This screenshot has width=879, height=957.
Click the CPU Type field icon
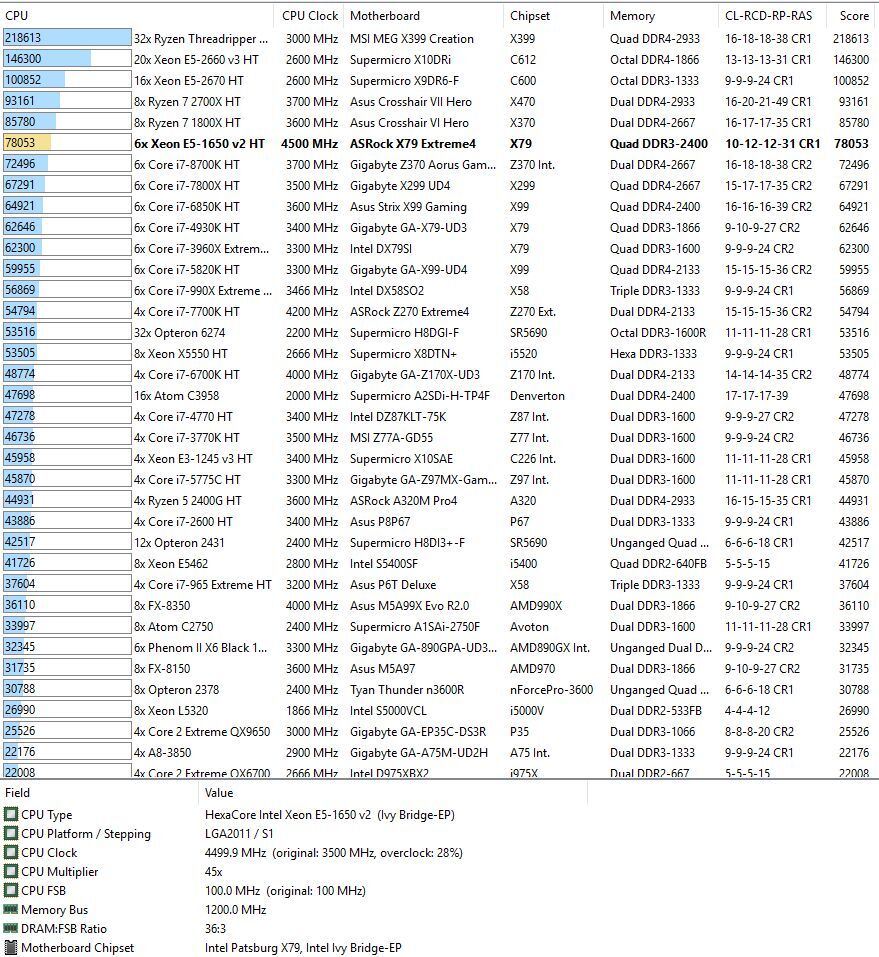pyautogui.click(x=10, y=815)
